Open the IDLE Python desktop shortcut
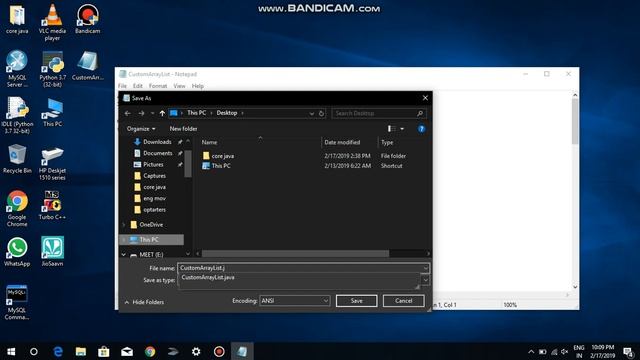The width and height of the screenshot is (640, 360). click(x=17, y=115)
